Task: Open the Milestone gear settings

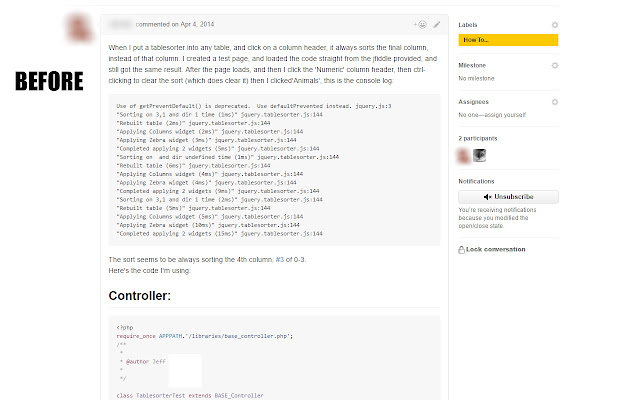Action: [555, 65]
